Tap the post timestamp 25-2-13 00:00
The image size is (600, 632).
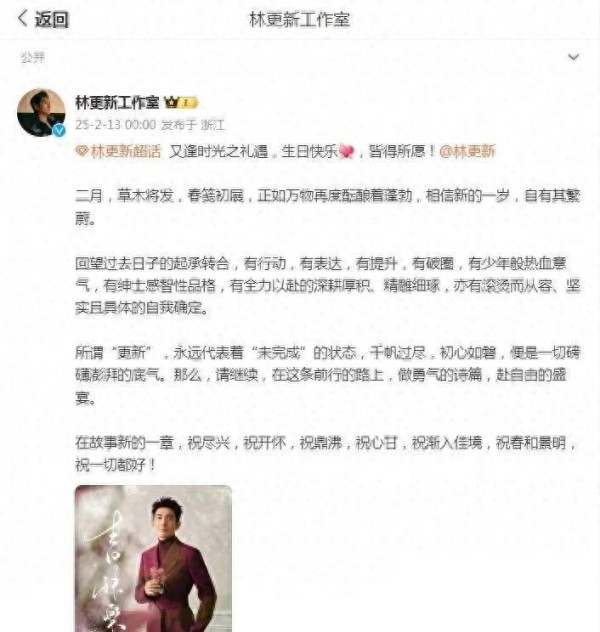coord(116,125)
